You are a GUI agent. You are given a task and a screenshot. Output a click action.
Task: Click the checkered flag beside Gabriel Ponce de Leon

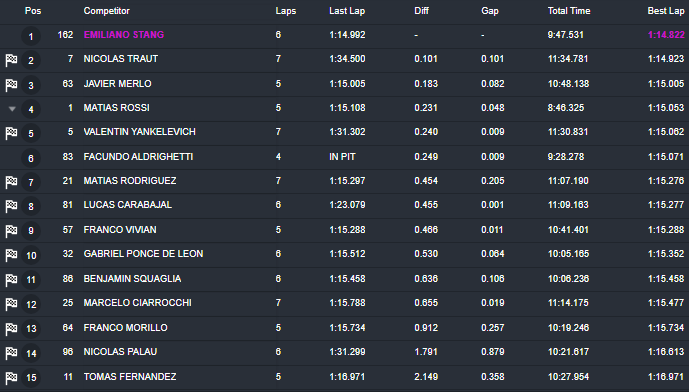(11, 255)
